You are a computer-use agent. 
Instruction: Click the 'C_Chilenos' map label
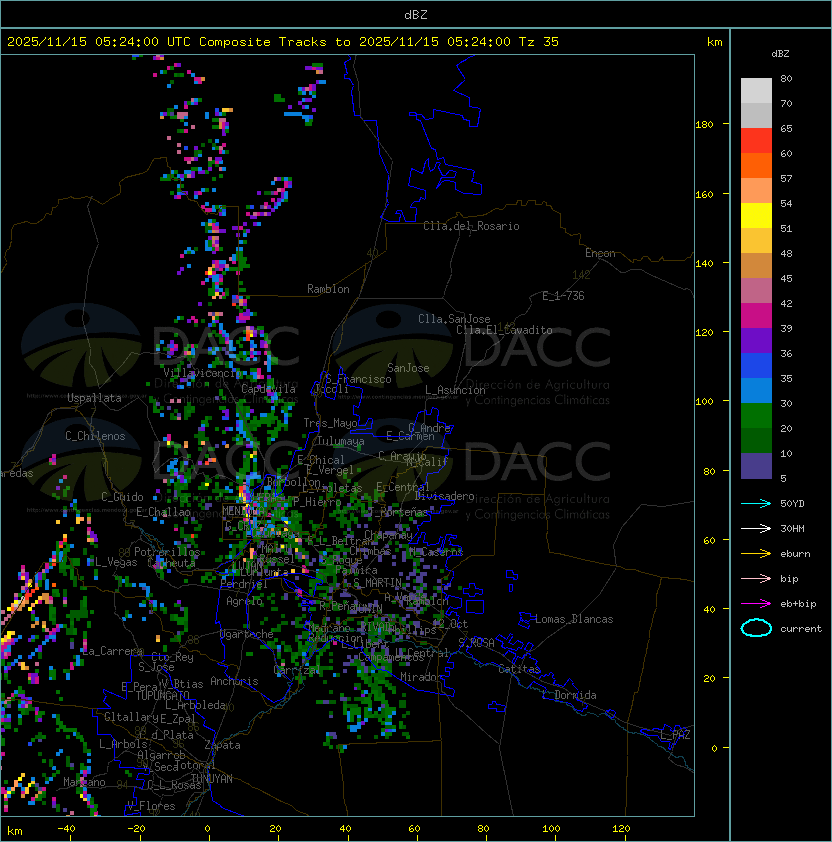(95, 436)
